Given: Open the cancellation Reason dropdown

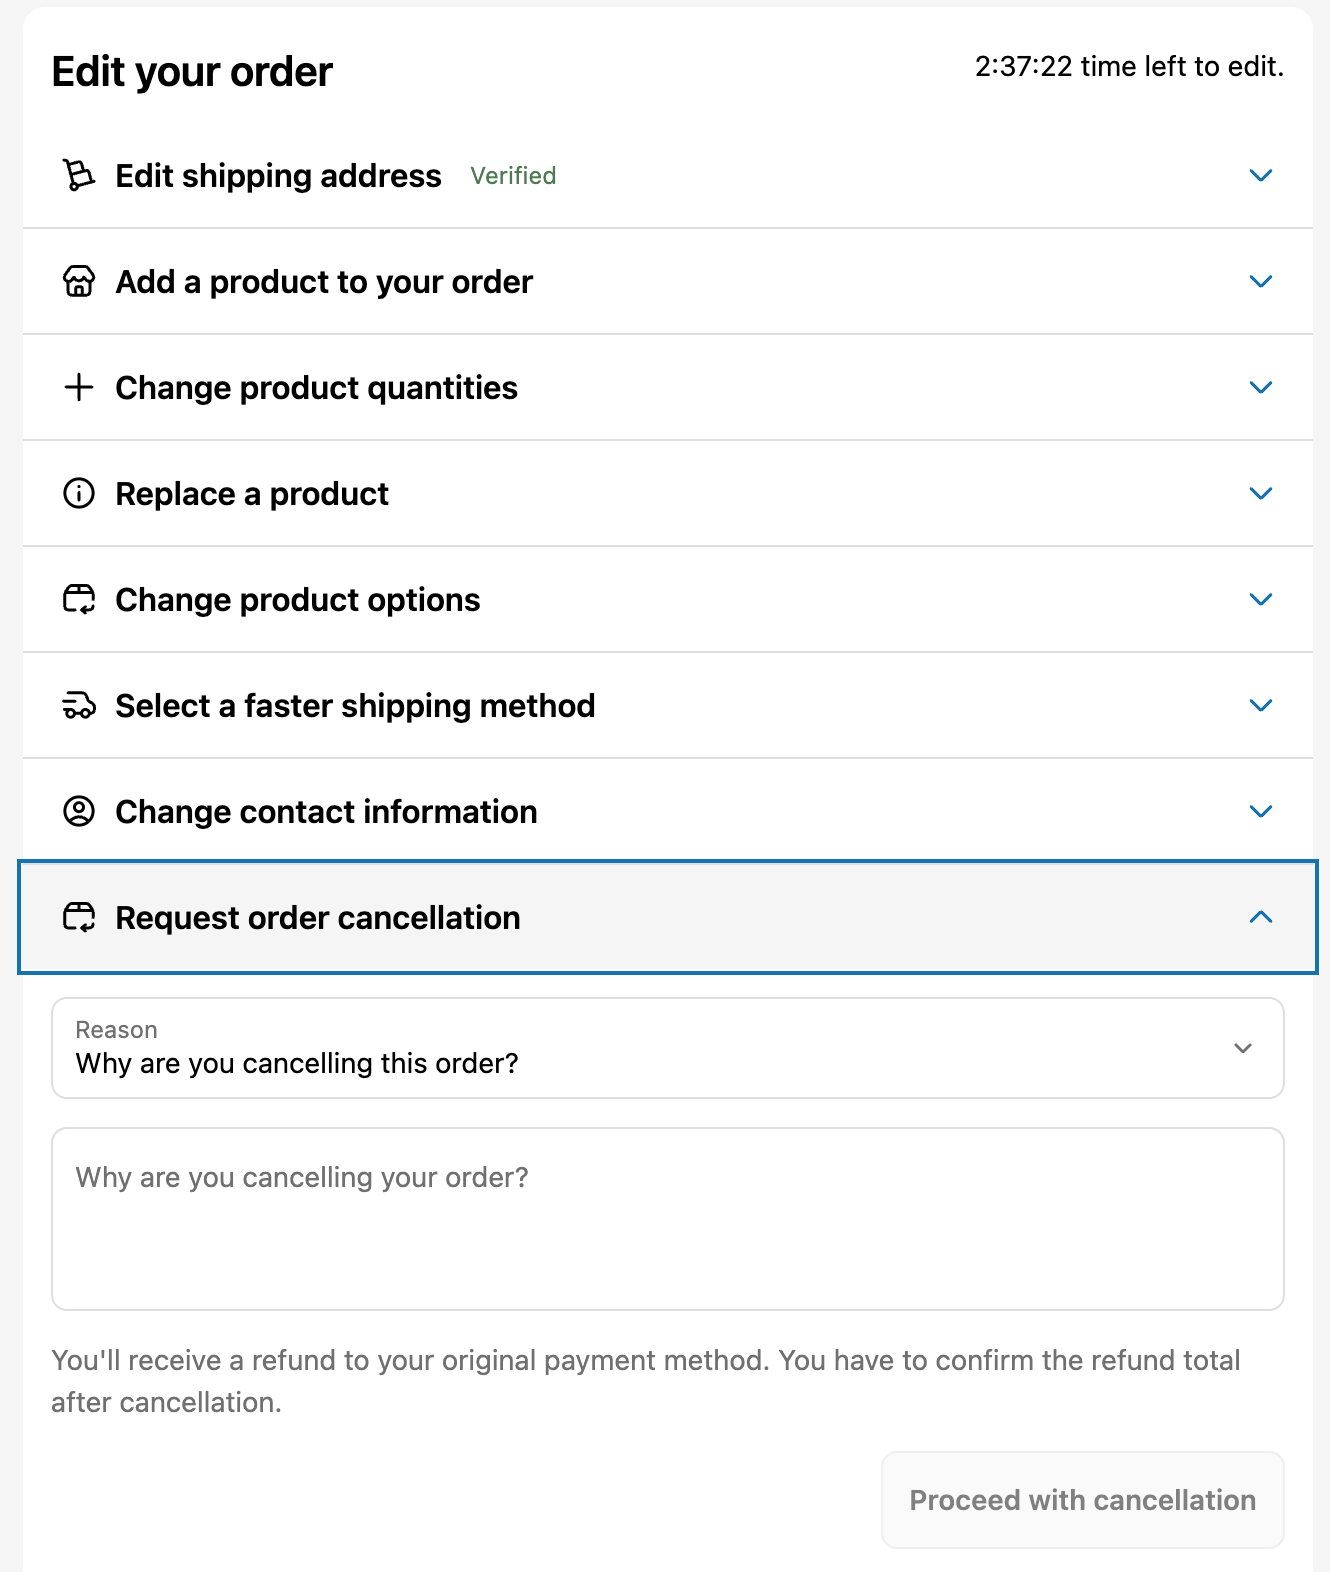Looking at the screenshot, I should [x=668, y=1048].
